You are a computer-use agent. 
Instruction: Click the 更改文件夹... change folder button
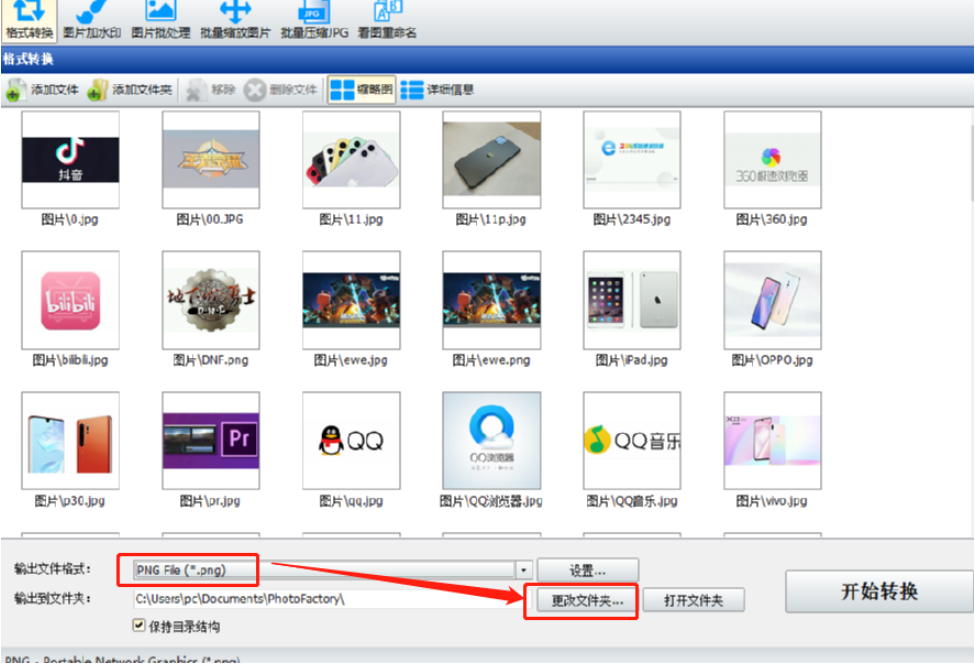click(586, 601)
